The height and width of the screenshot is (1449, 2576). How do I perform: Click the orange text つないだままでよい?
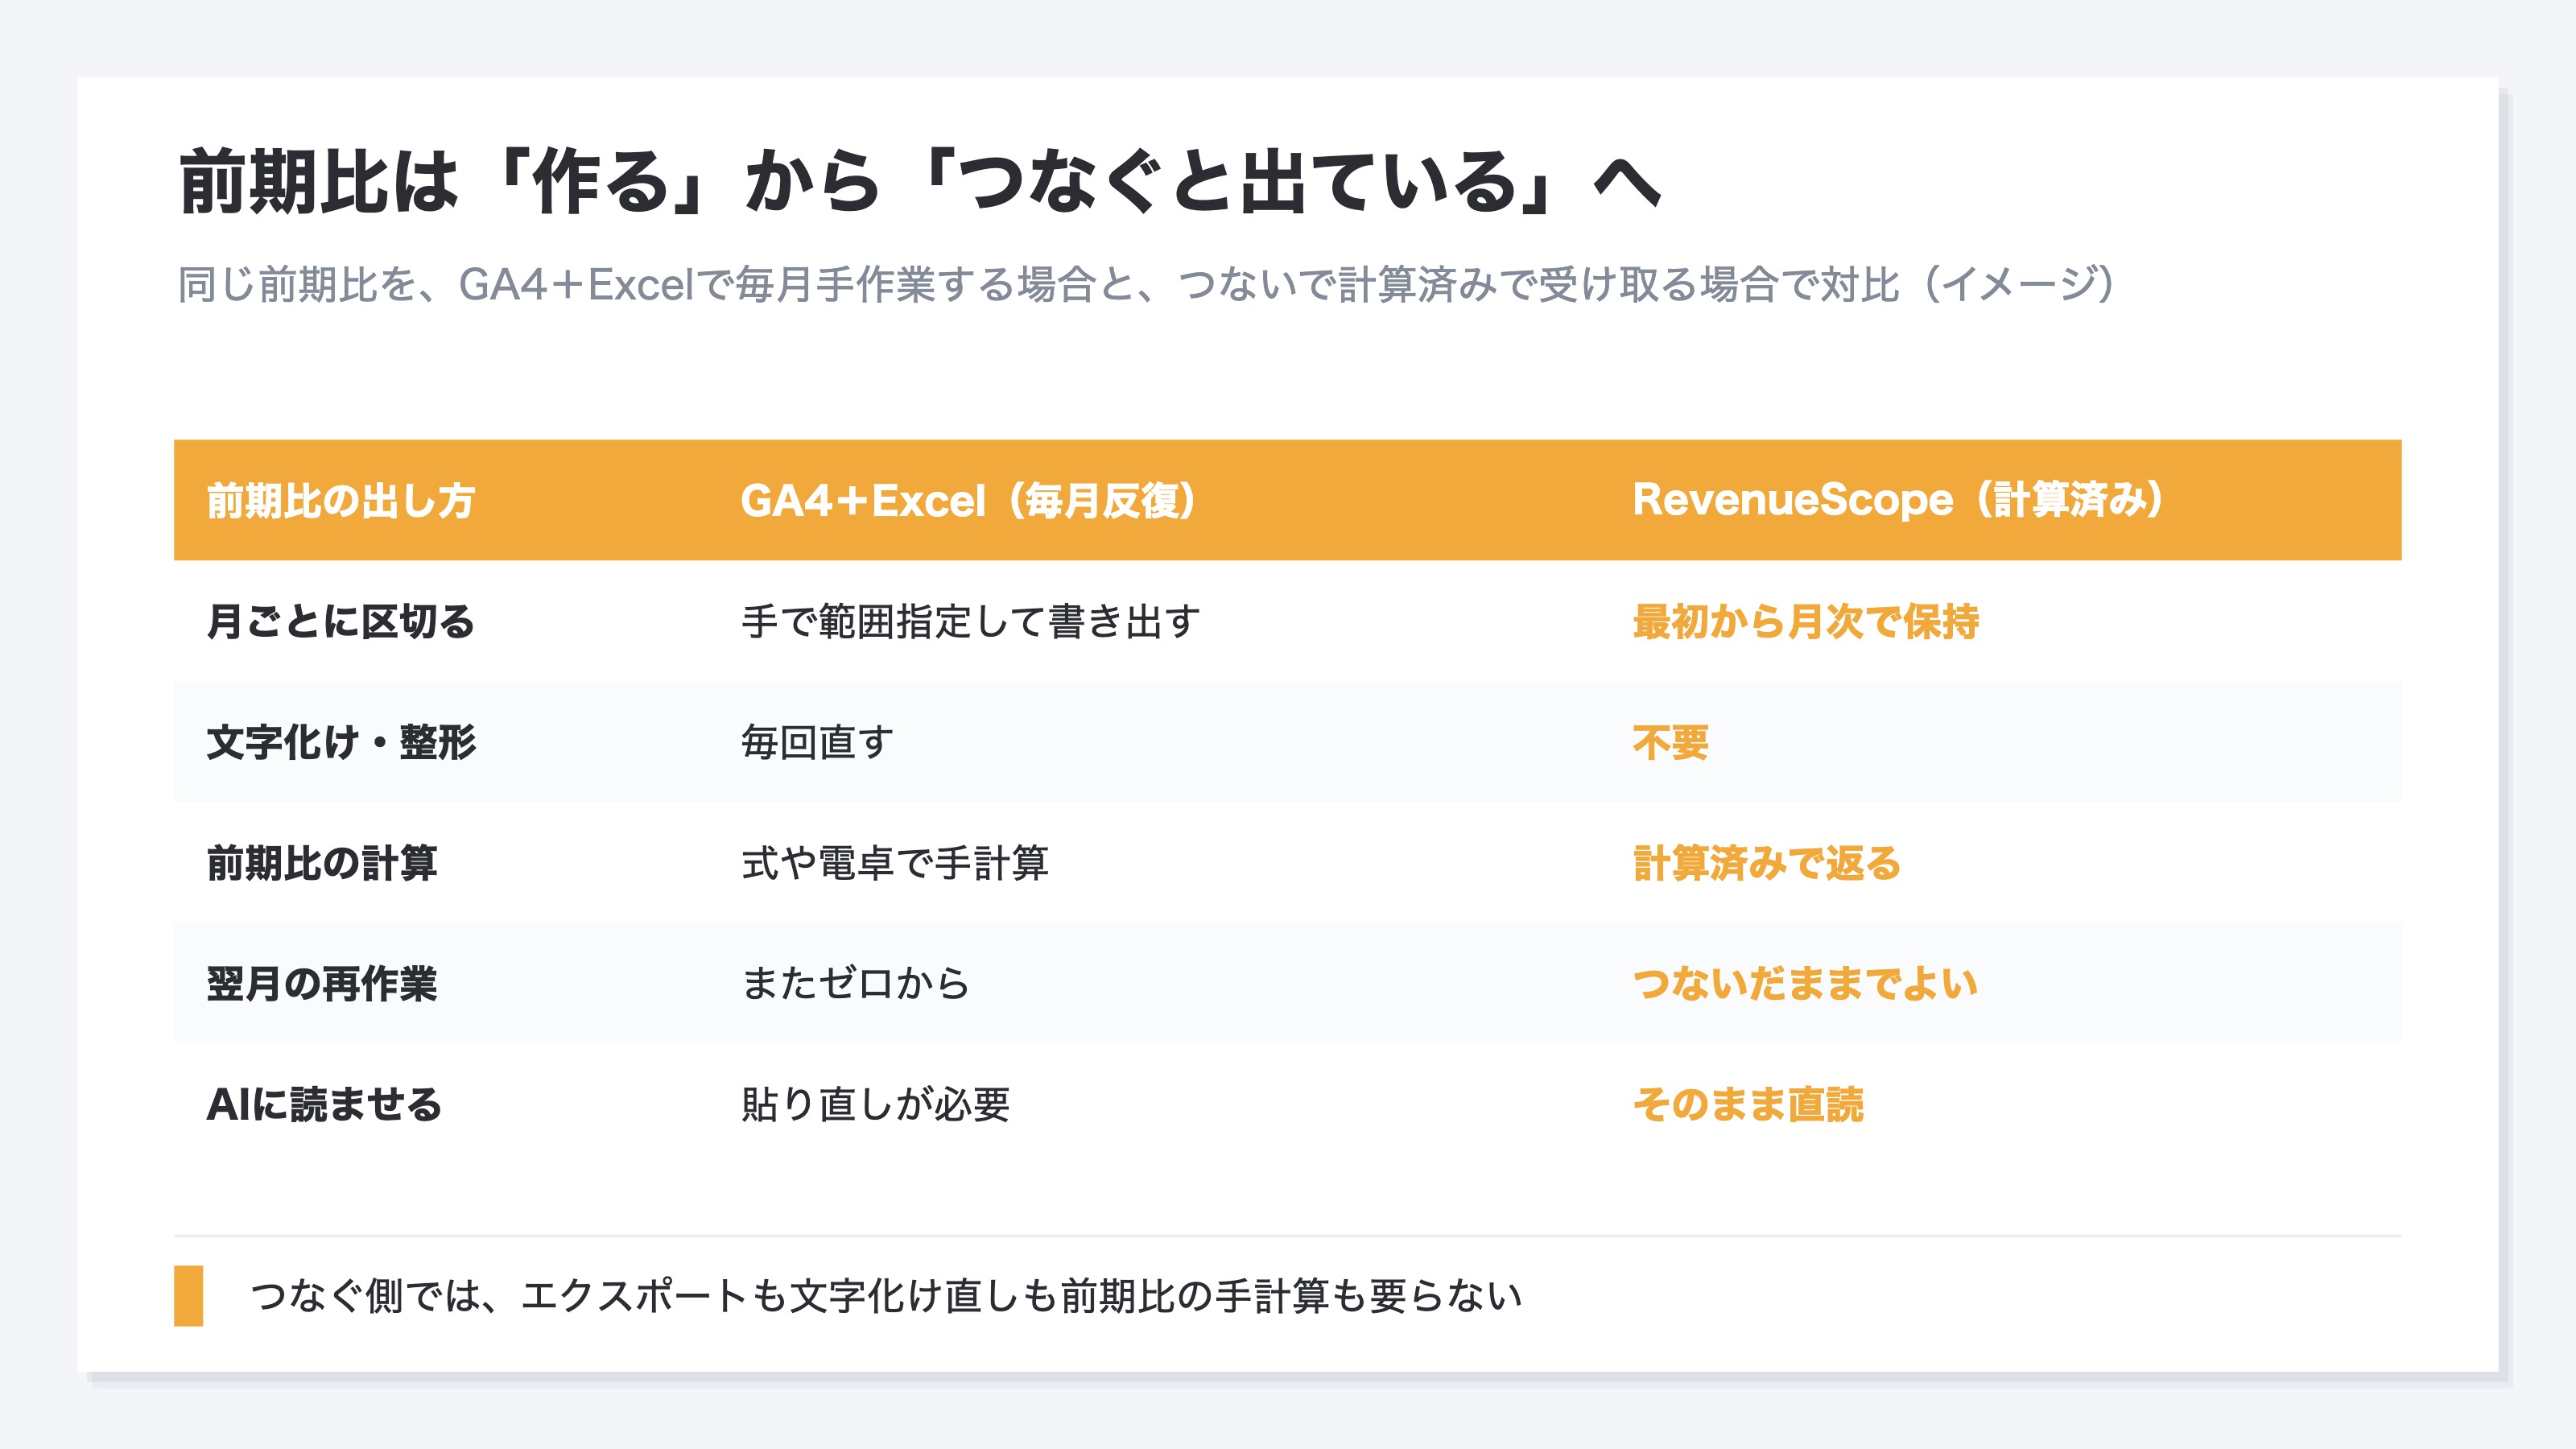[1806, 984]
